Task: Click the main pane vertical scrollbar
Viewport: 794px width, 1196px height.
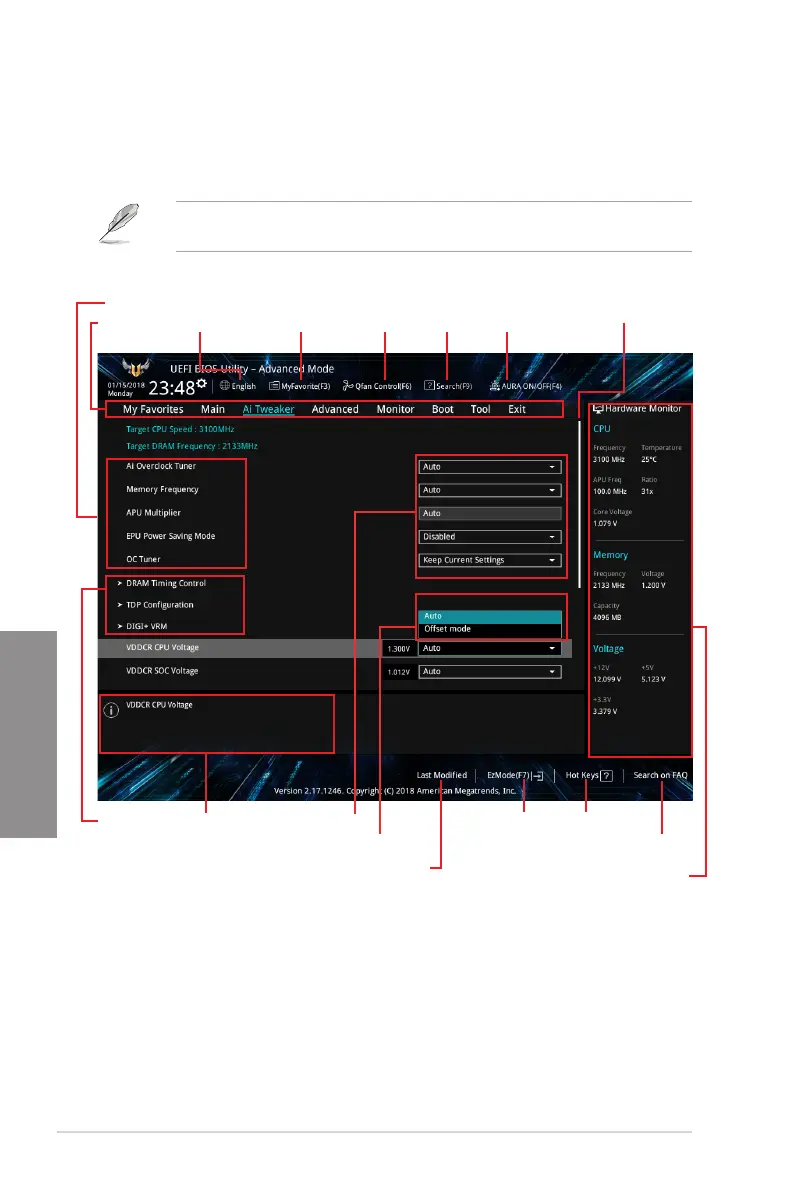Action: (x=579, y=503)
